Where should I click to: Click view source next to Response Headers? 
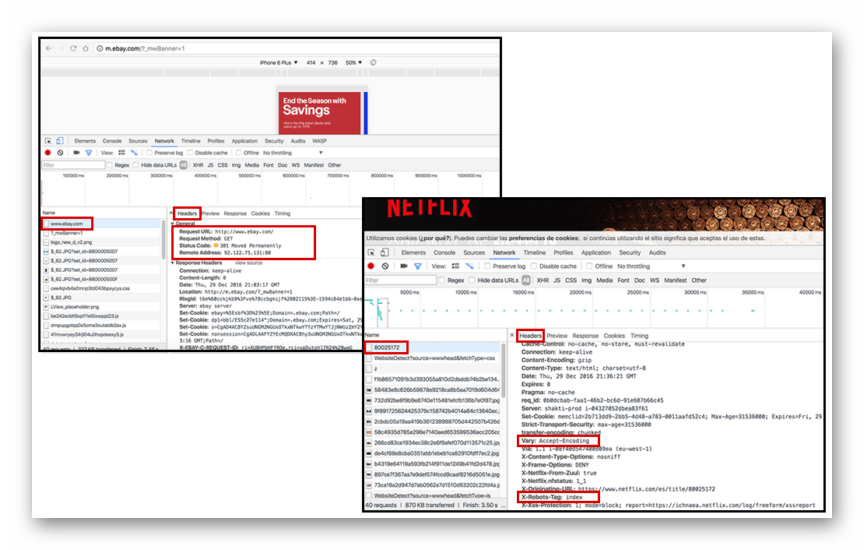coord(249,263)
